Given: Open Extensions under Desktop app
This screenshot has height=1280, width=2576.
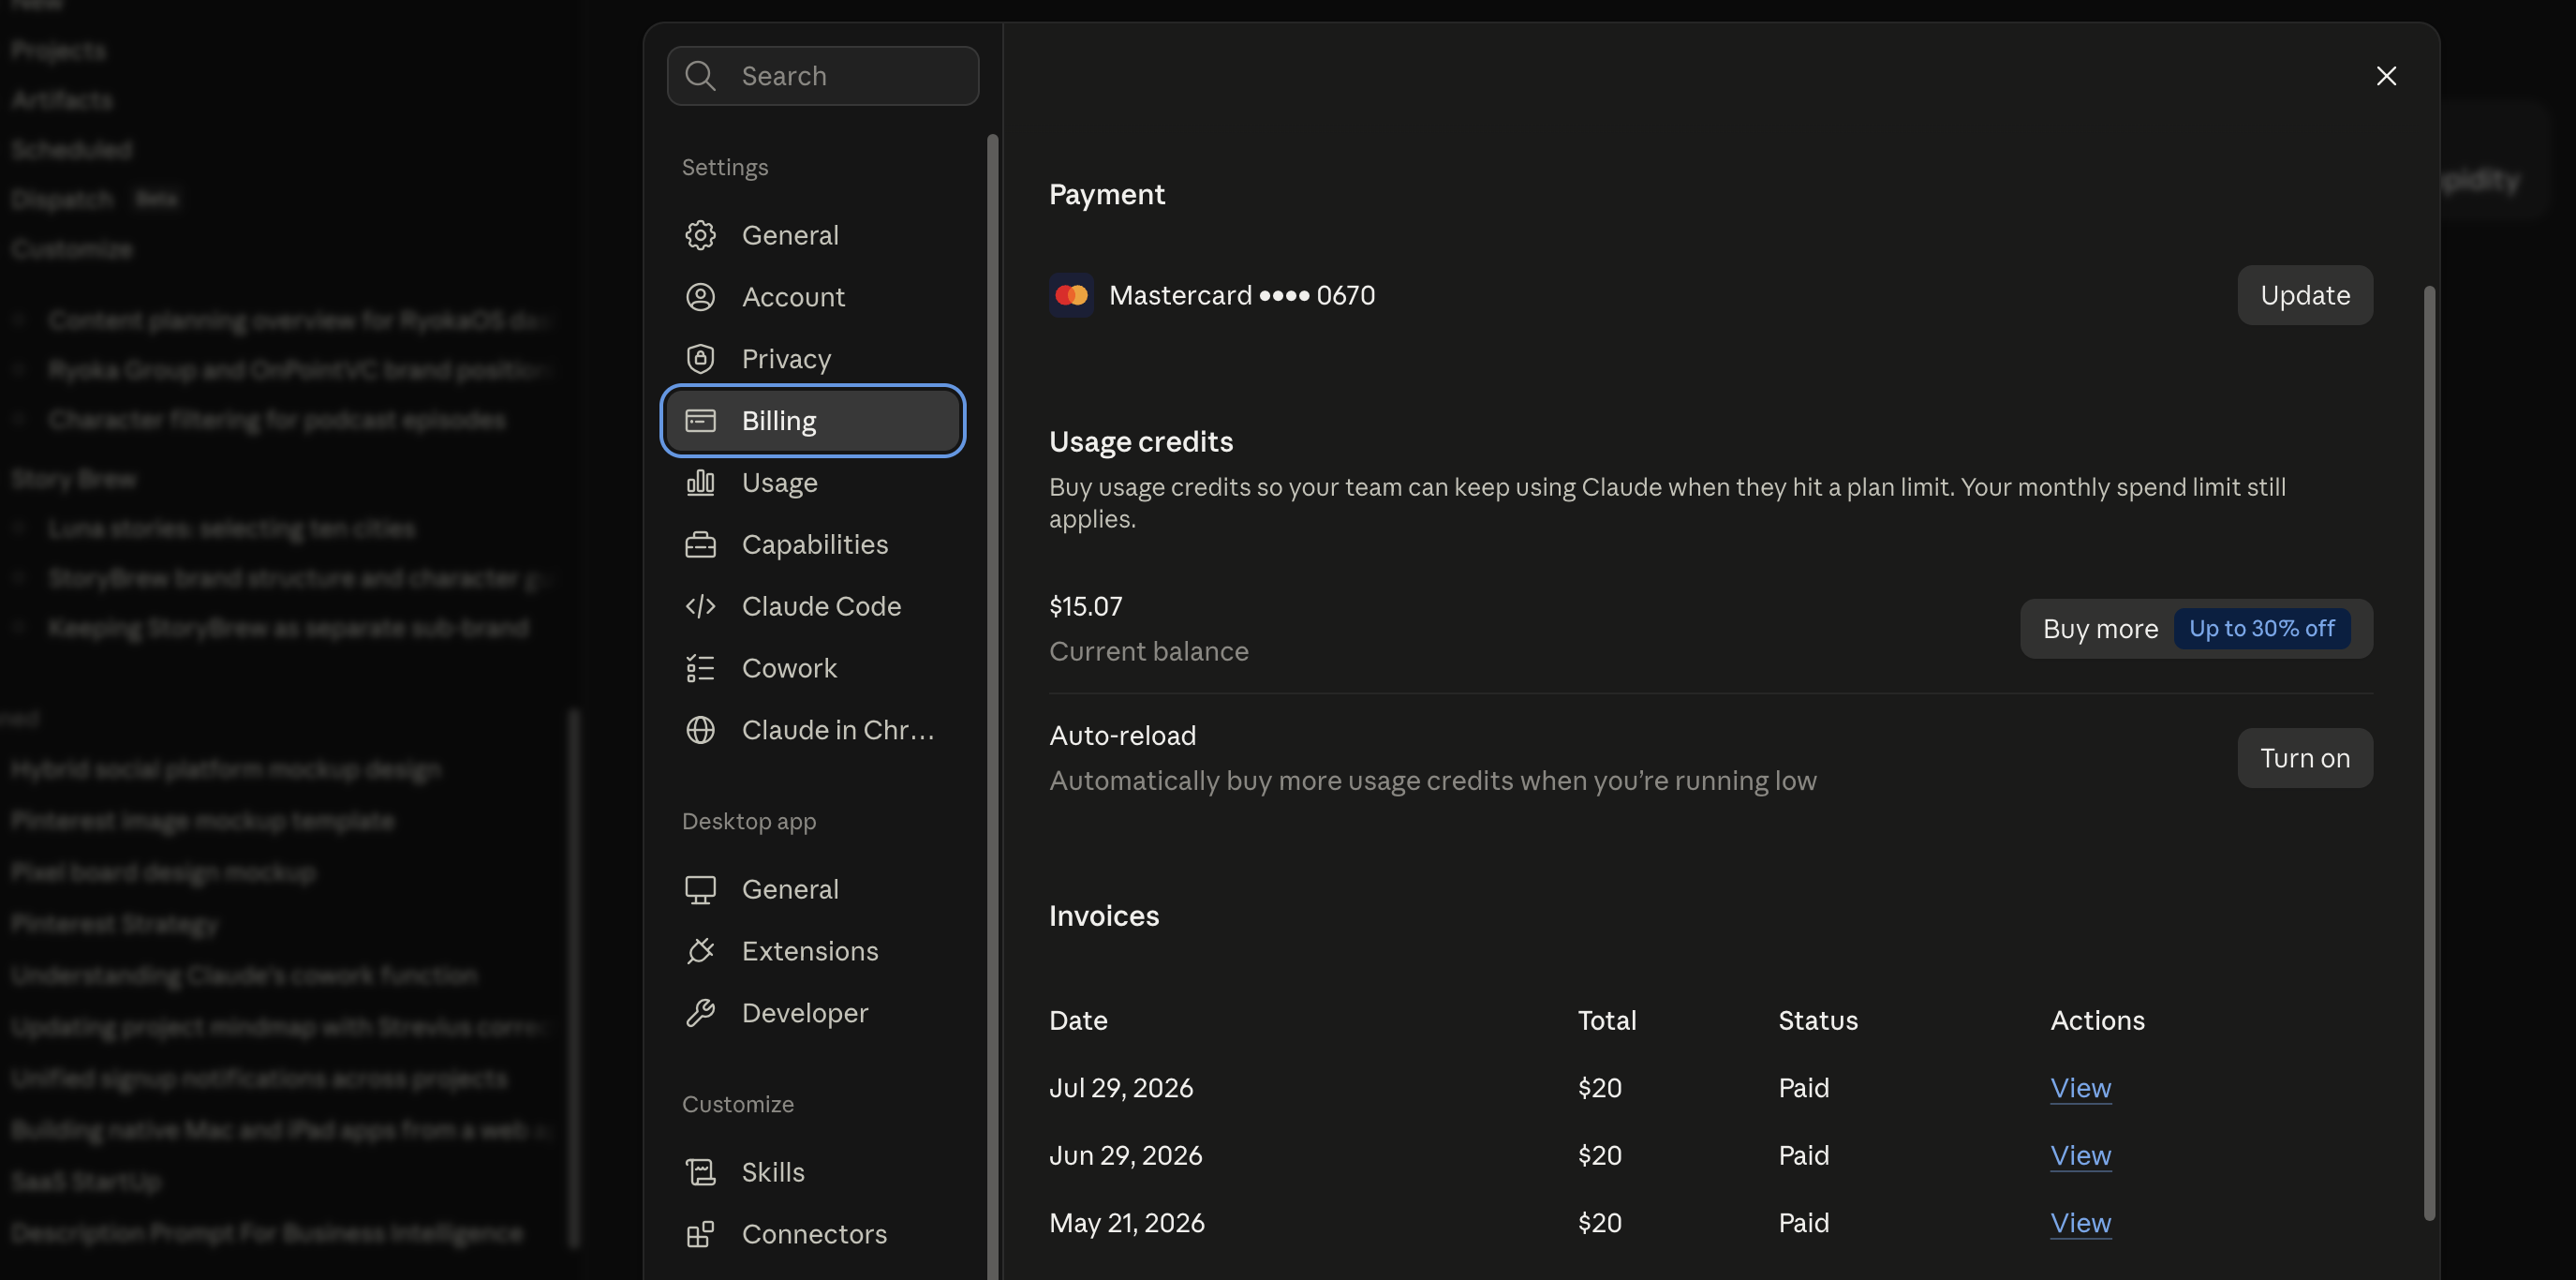Looking at the screenshot, I should [812, 951].
